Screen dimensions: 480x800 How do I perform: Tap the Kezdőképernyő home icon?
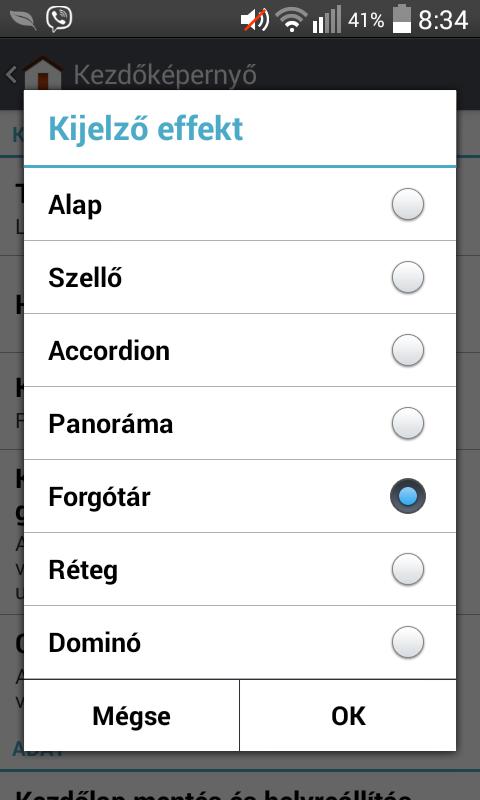(43, 73)
